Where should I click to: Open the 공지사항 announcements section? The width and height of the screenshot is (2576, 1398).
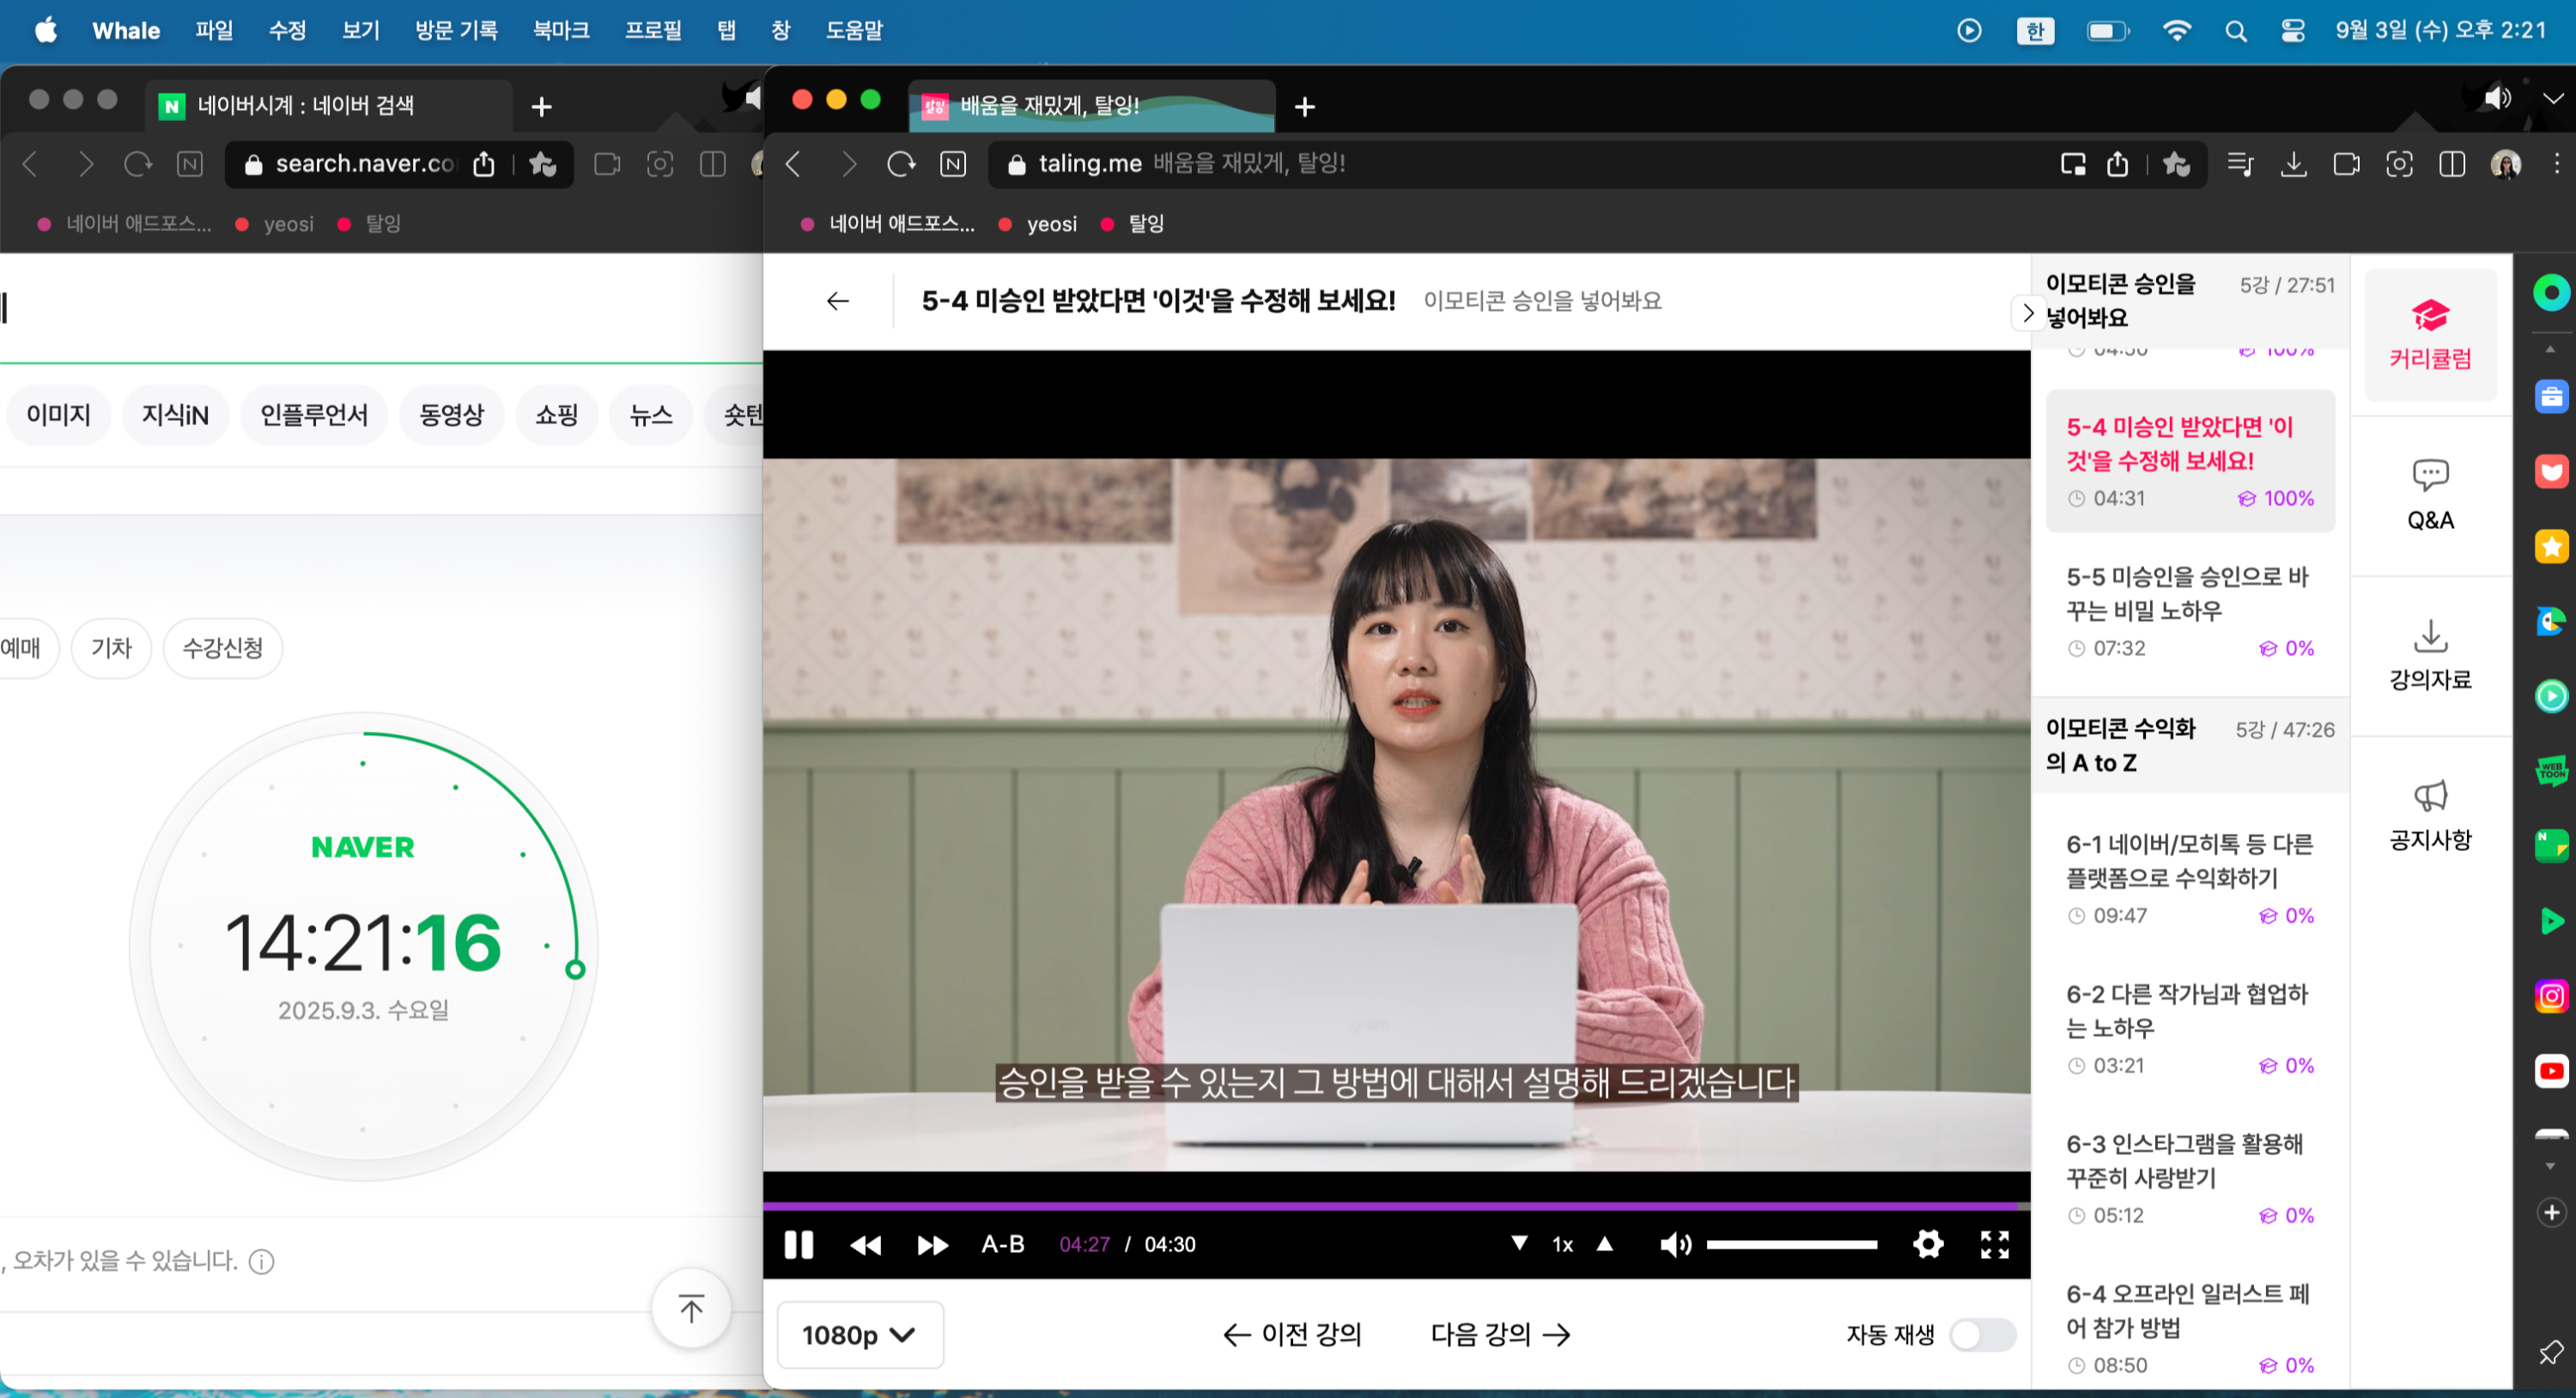coord(2429,814)
